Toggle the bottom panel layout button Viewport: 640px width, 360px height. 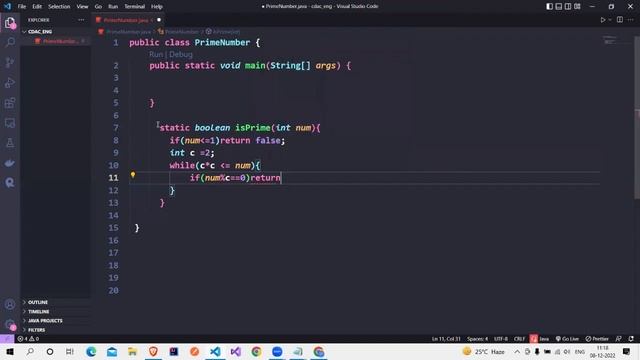point(558,7)
